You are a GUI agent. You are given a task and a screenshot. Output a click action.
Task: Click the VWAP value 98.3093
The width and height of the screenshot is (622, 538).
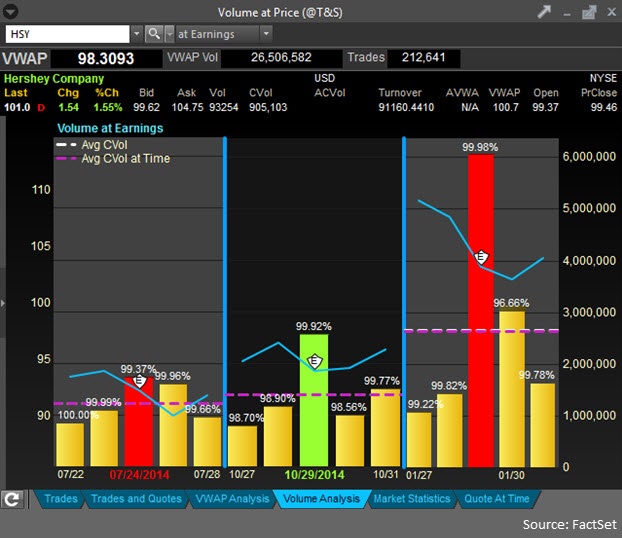click(x=106, y=59)
